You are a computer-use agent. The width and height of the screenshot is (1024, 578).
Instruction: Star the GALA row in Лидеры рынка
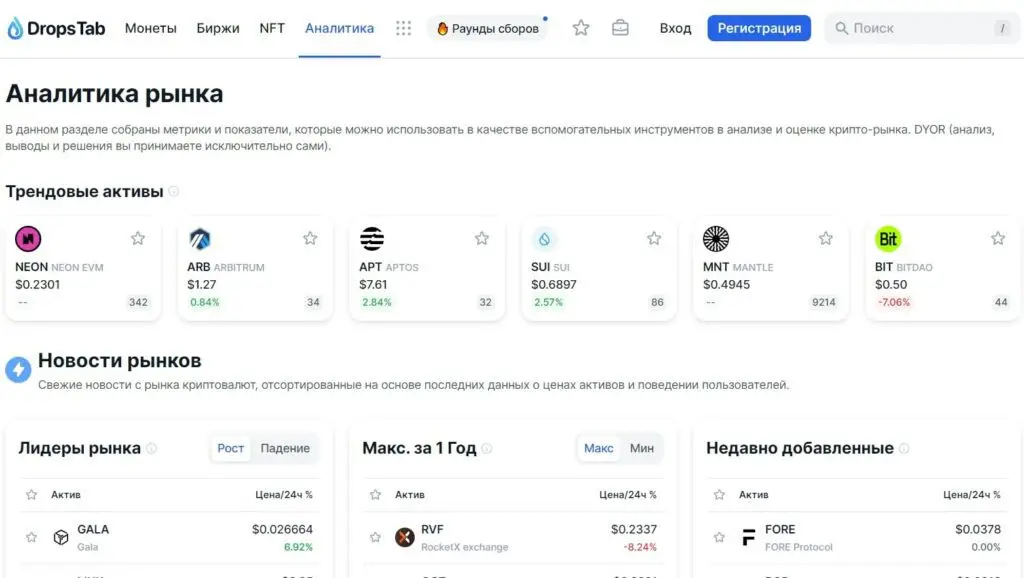[x=31, y=538]
